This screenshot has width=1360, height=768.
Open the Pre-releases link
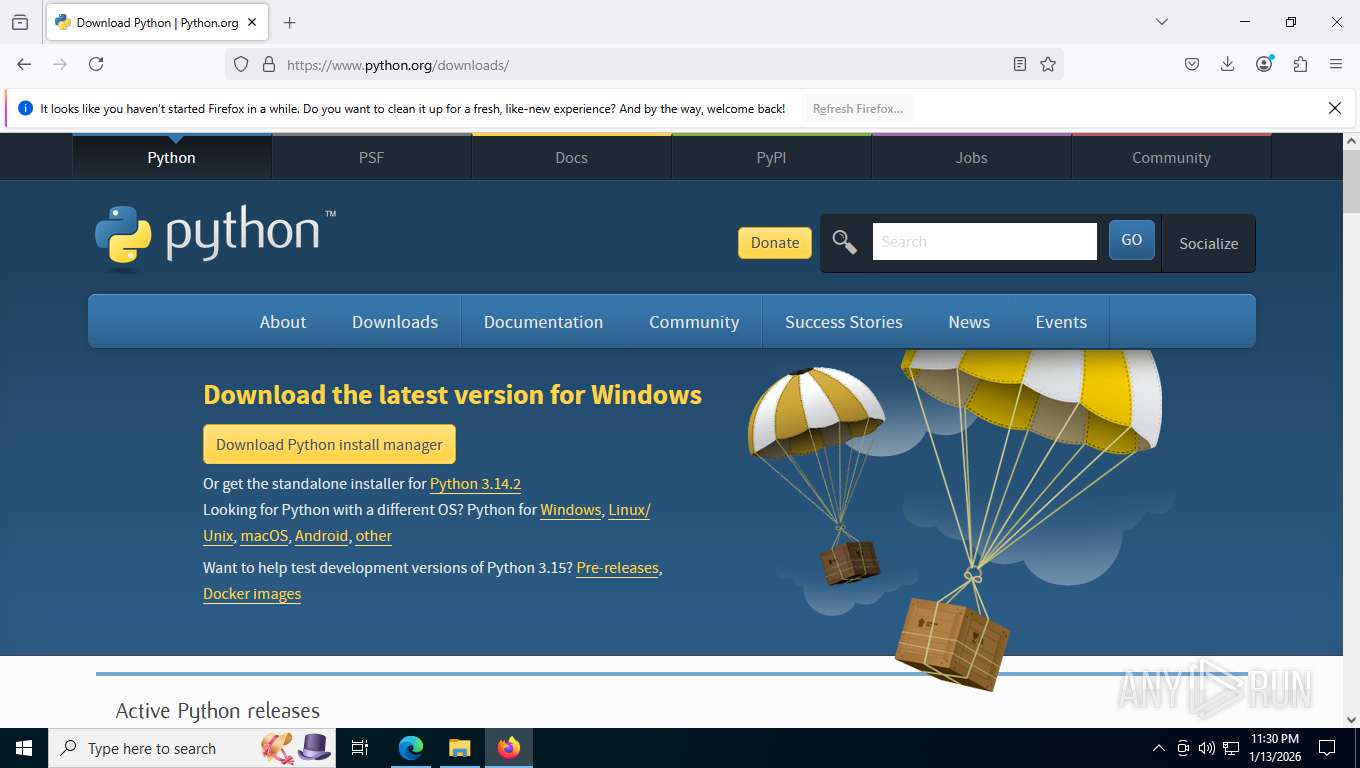point(617,568)
